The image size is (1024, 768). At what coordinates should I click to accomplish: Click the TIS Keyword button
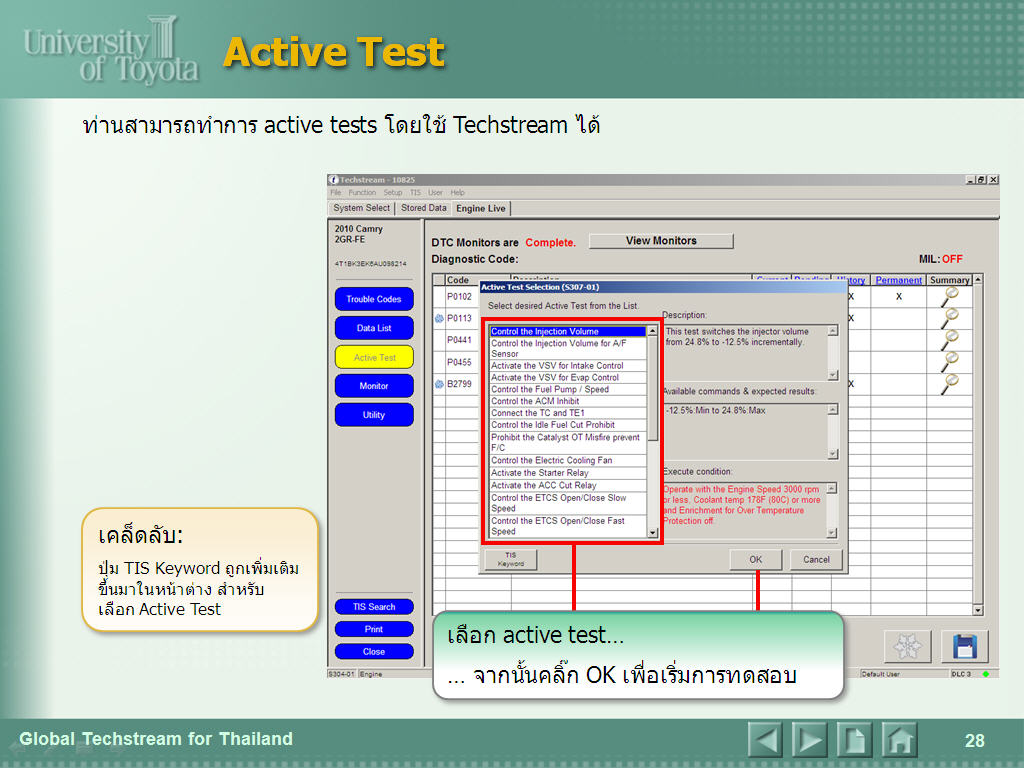pyautogui.click(x=511, y=560)
